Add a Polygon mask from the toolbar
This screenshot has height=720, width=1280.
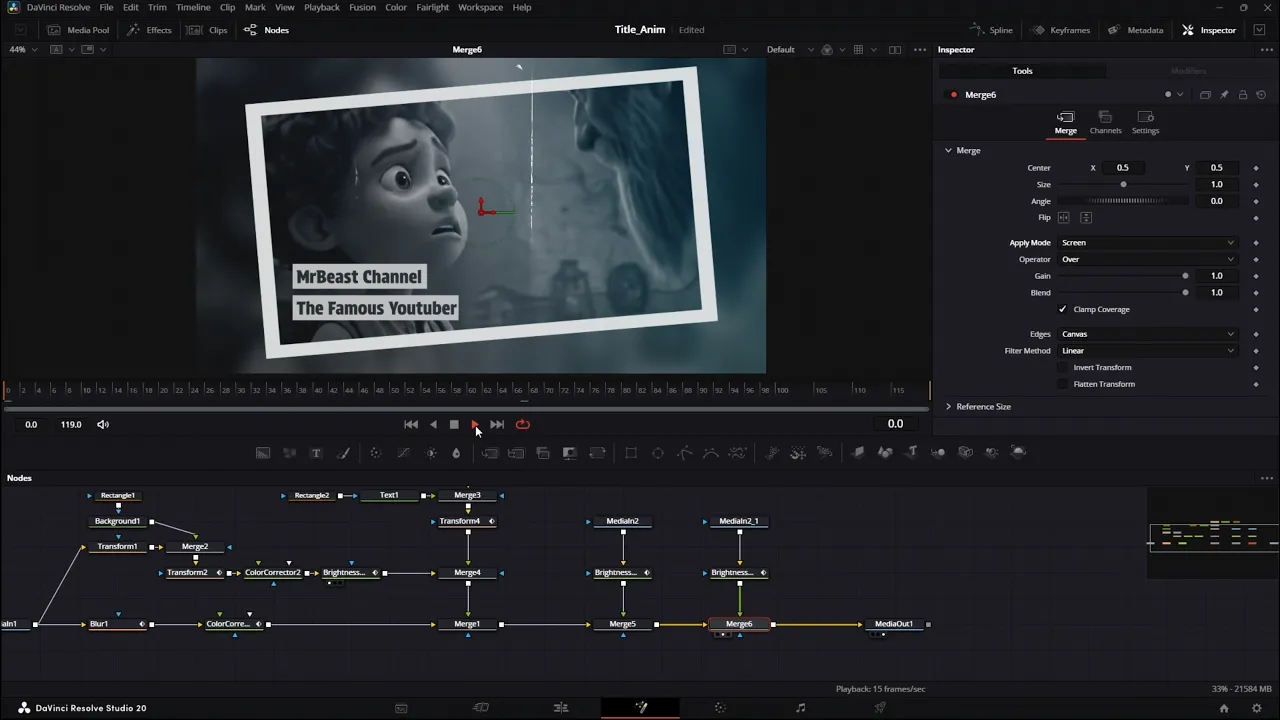click(685, 453)
